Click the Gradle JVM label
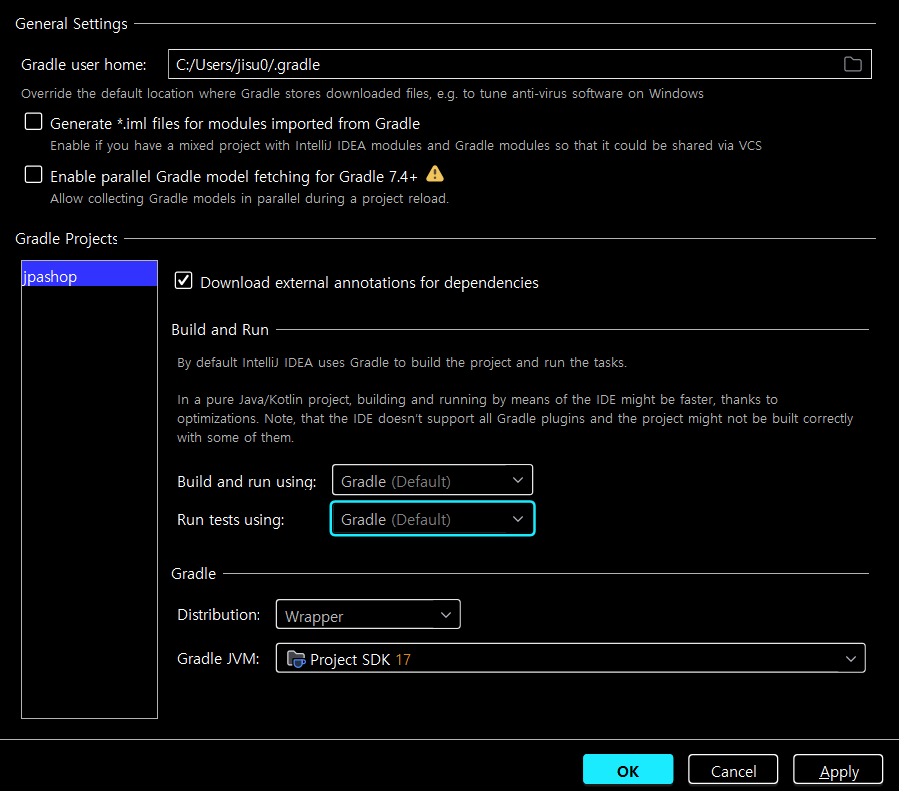Image resolution: width=899 pixels, height=791 pixels. 218,659
